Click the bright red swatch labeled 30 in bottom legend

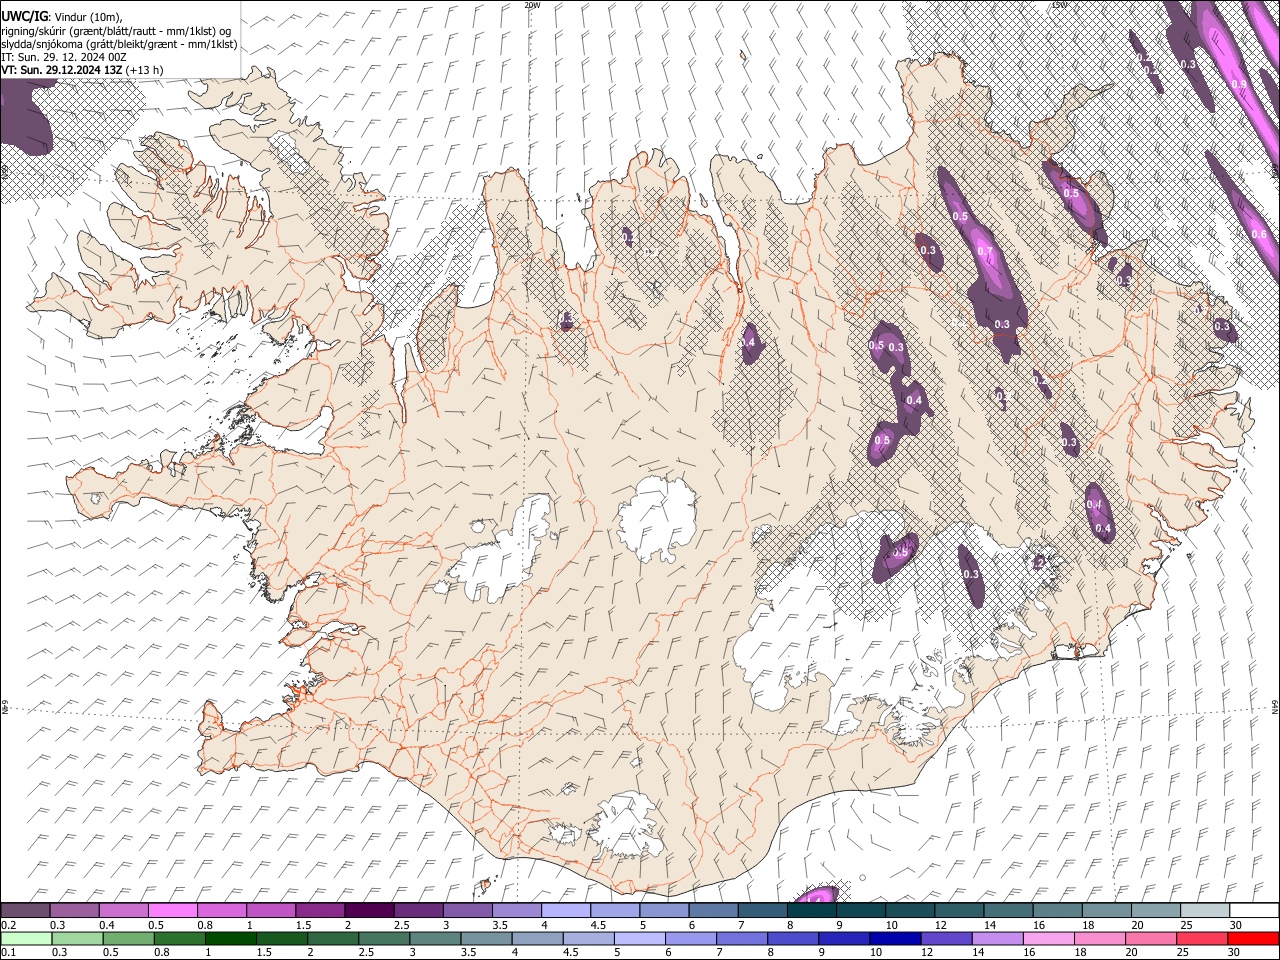(x=1252, y=939)
